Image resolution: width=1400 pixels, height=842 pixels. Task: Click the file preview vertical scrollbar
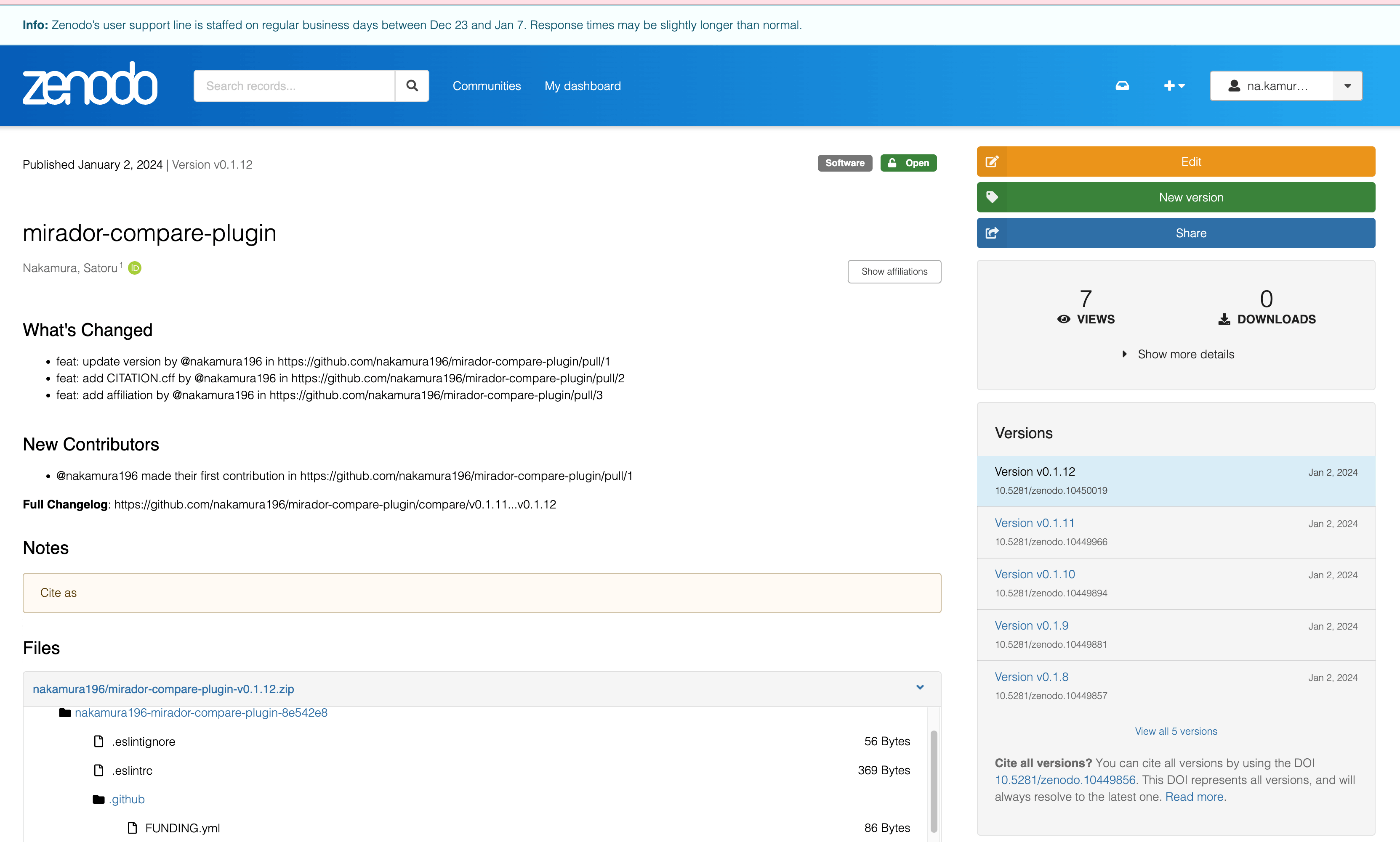click(x=934, y=780)
